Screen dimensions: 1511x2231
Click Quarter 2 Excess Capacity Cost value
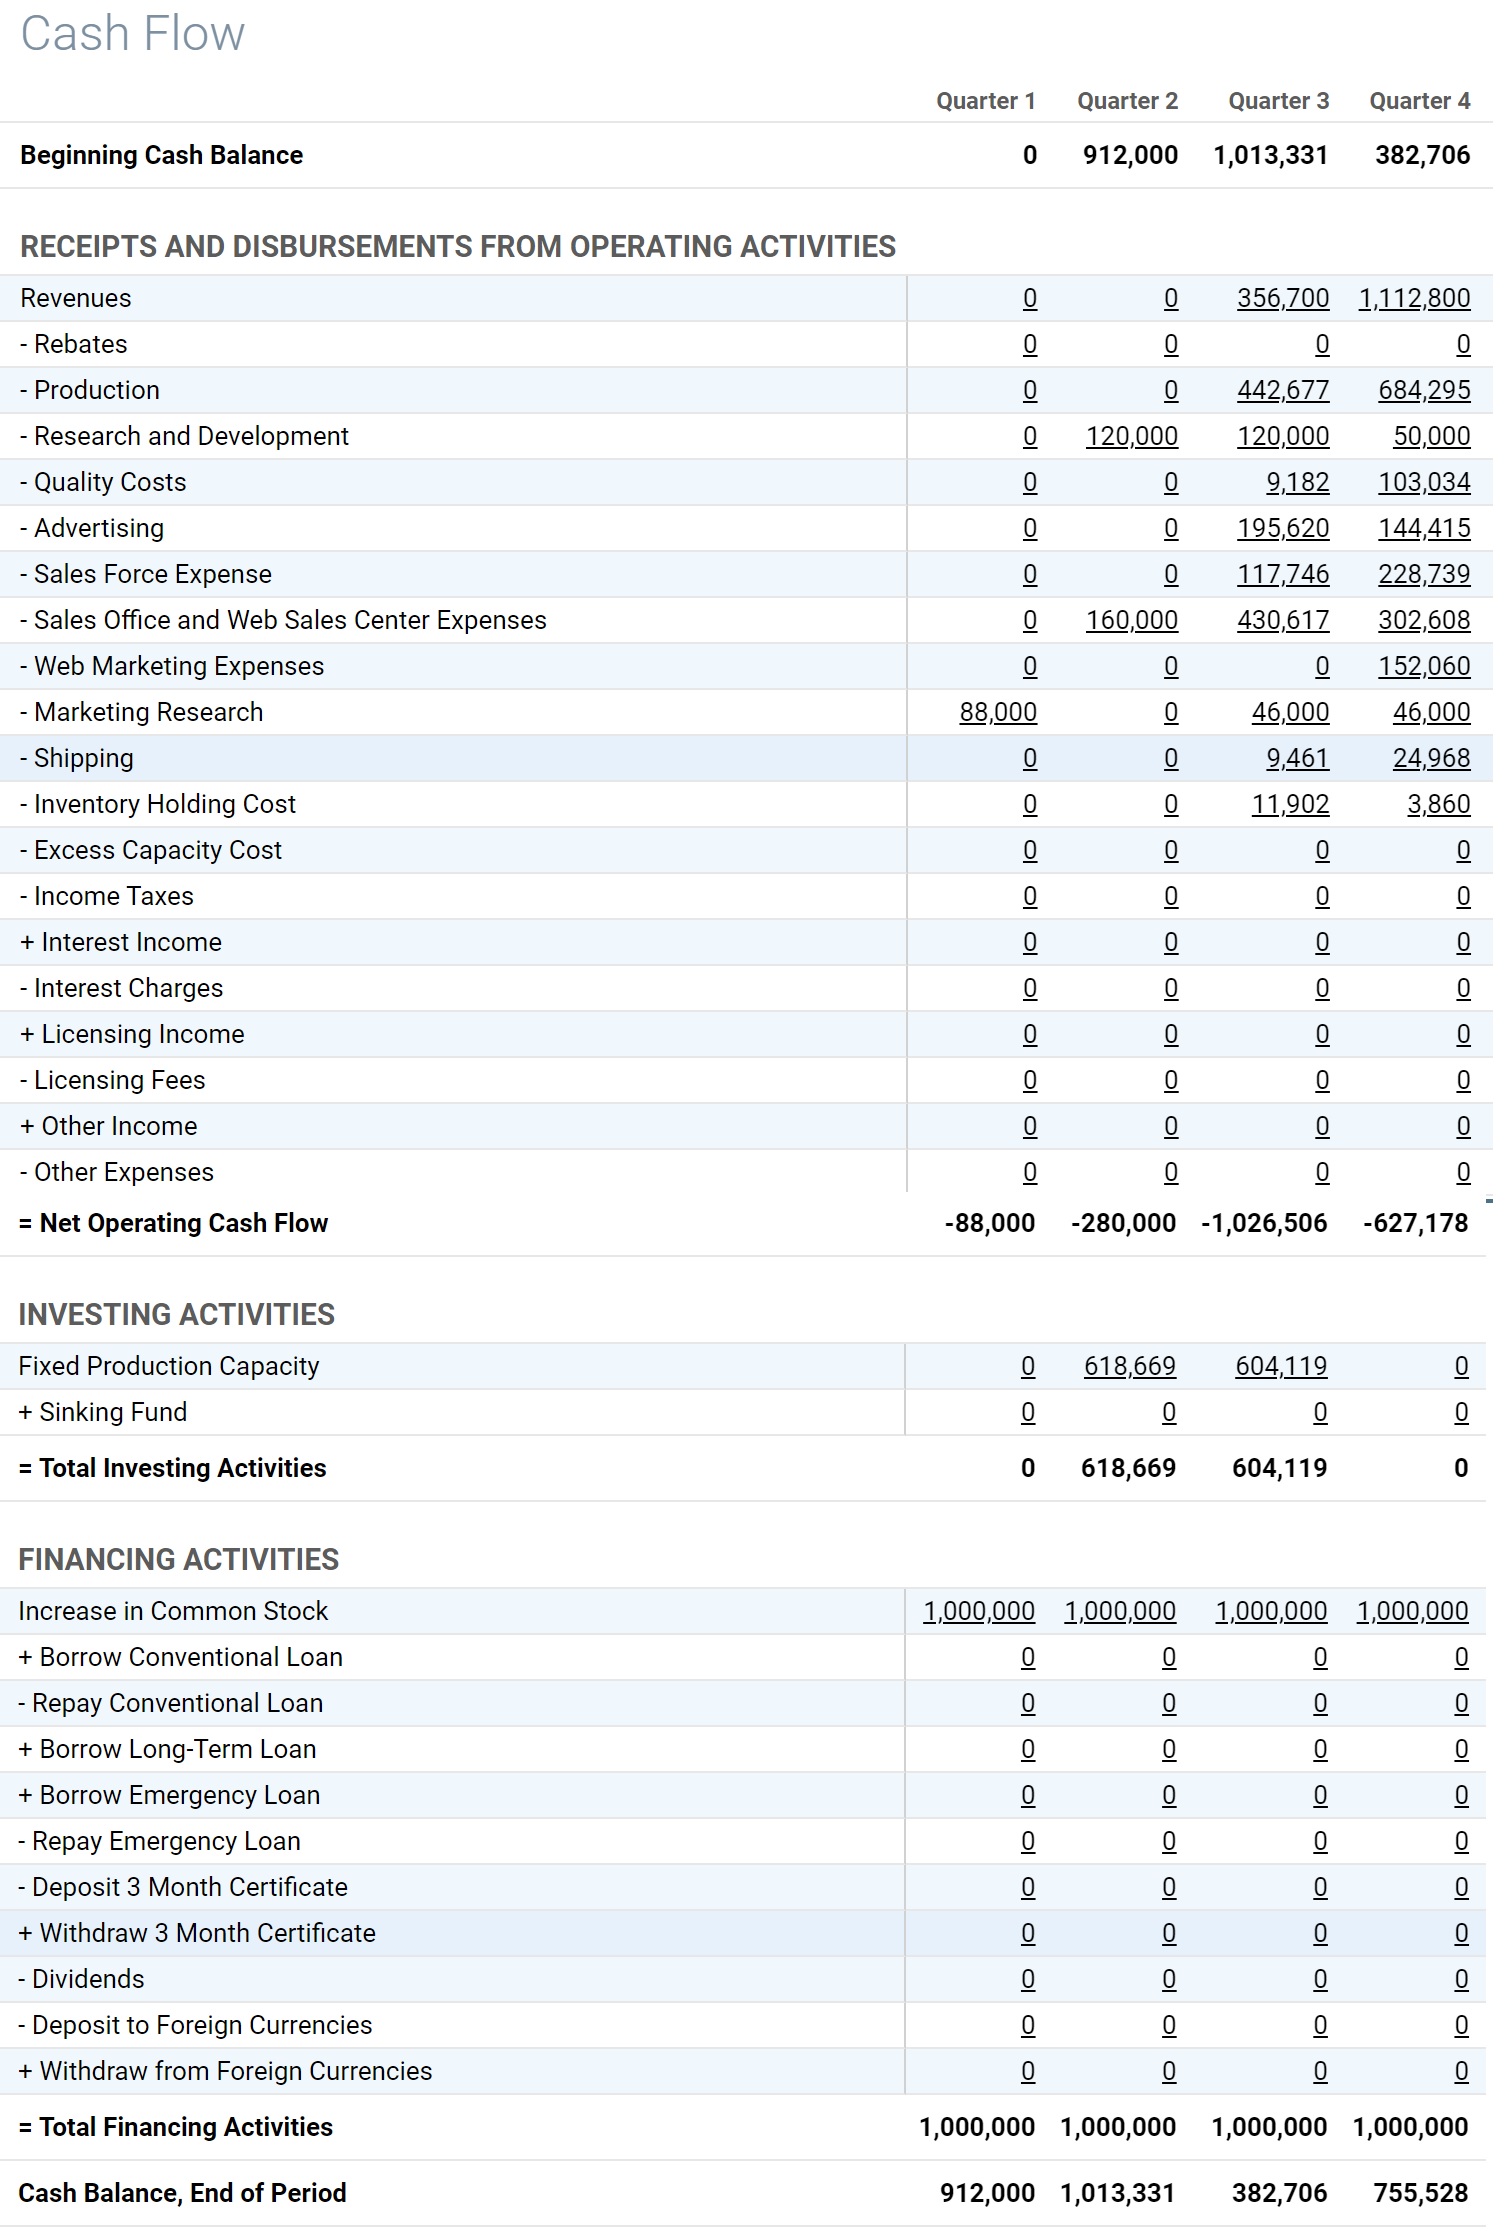[1171, 850]
